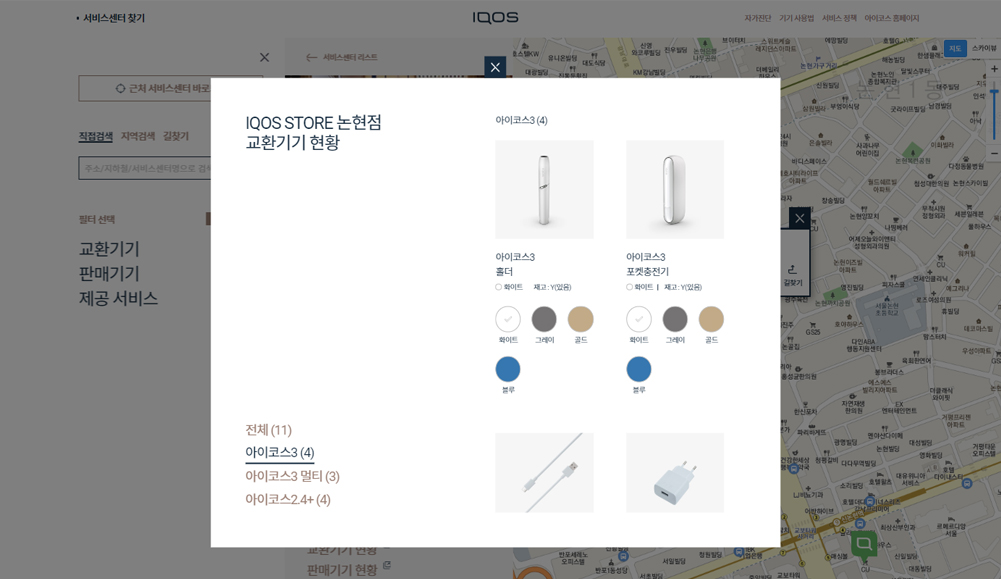Pick gray color for IQOS3 holder

[x=544, y=319]
